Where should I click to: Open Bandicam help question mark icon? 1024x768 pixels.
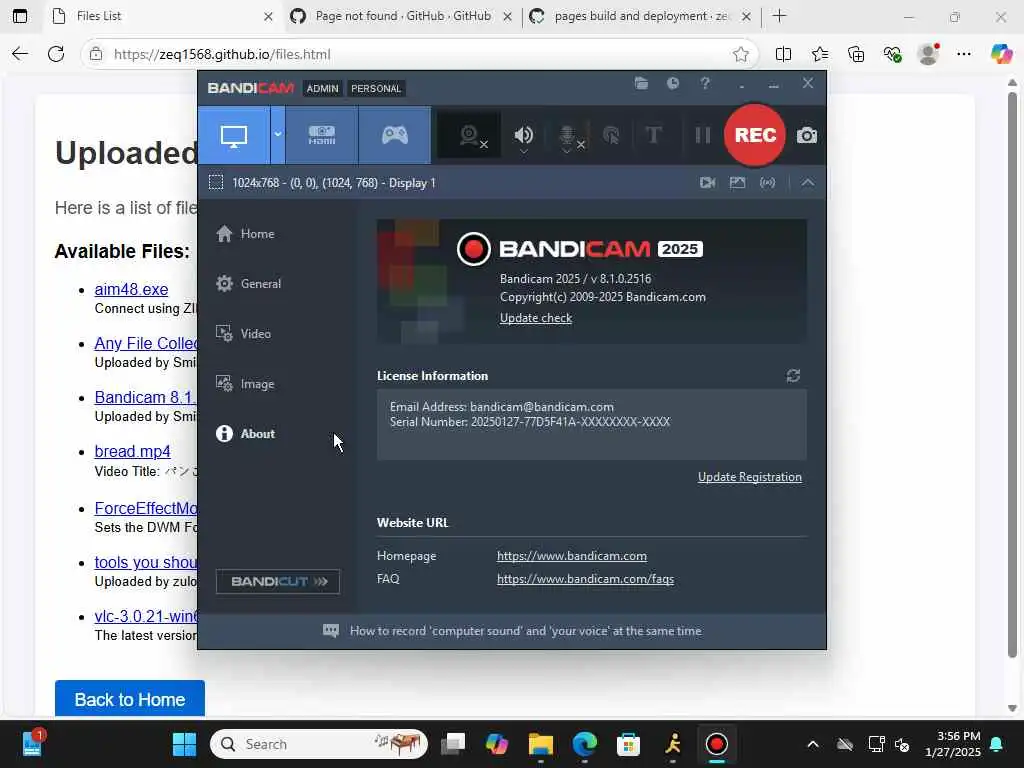(705, 84)
